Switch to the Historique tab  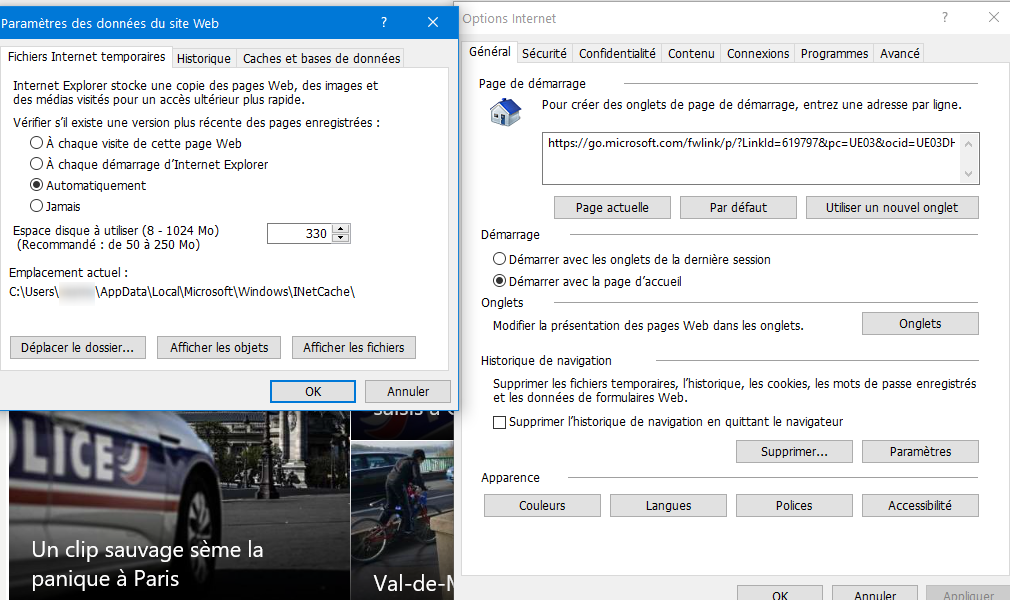click(204, 59)
